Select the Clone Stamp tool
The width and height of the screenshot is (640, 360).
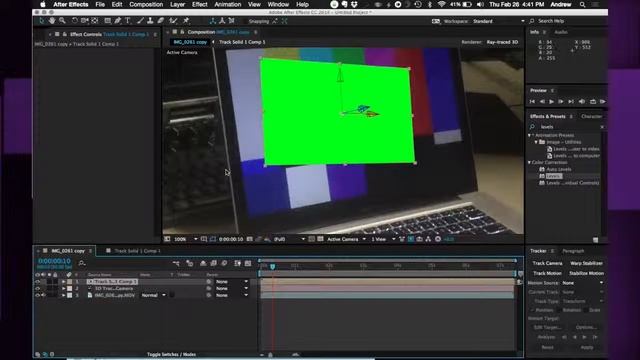[150, 20]
